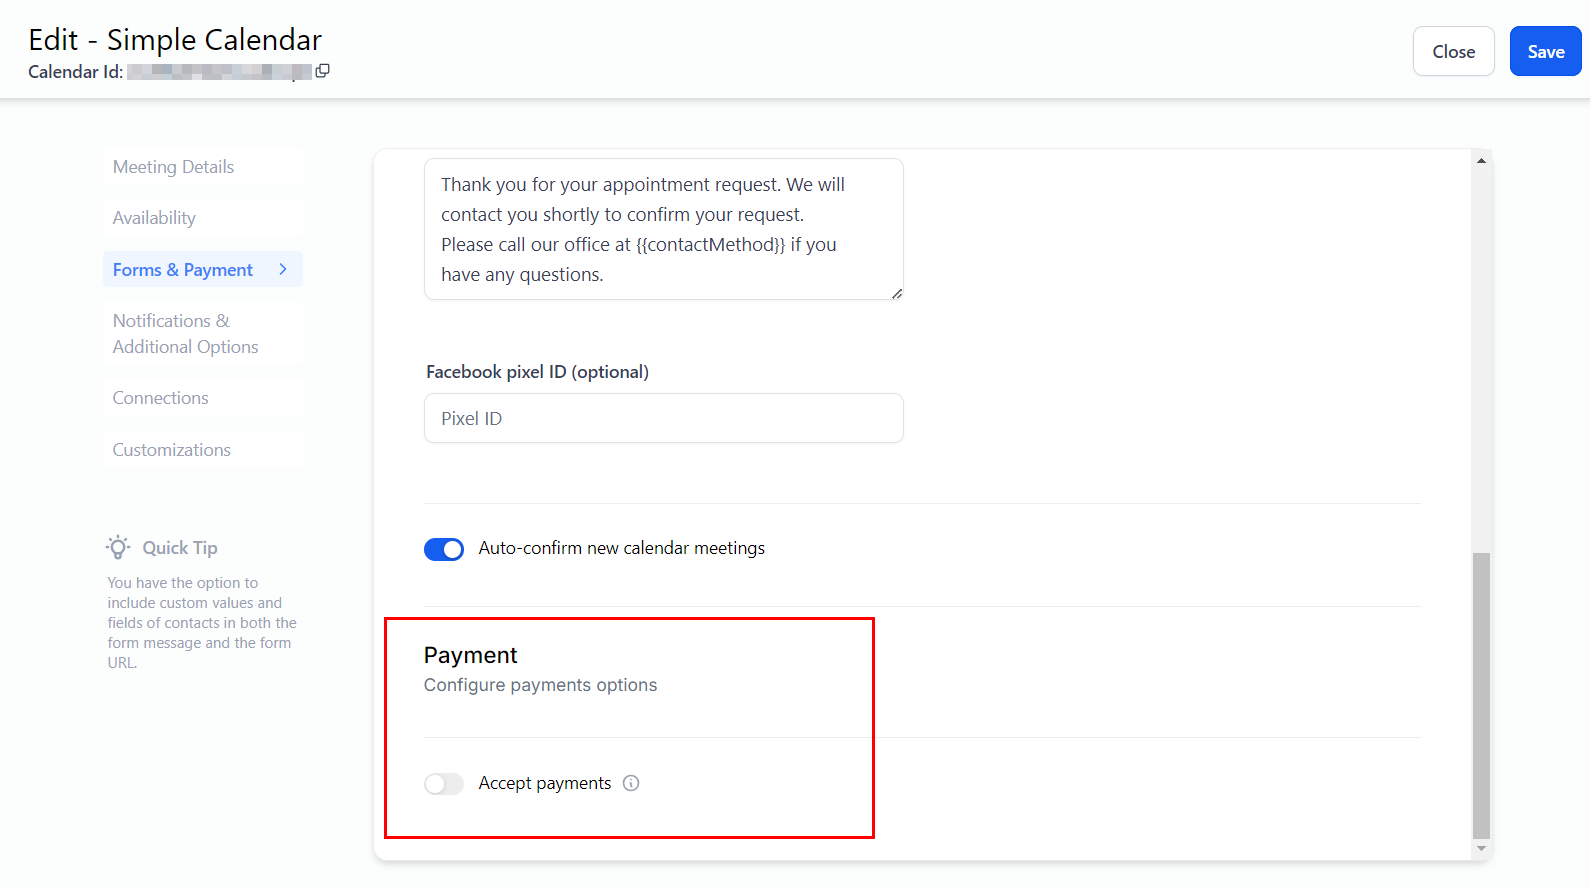The image size is (1590, 889).
Task: Save the calendar changes
Action: click(x=1545, y=52)
